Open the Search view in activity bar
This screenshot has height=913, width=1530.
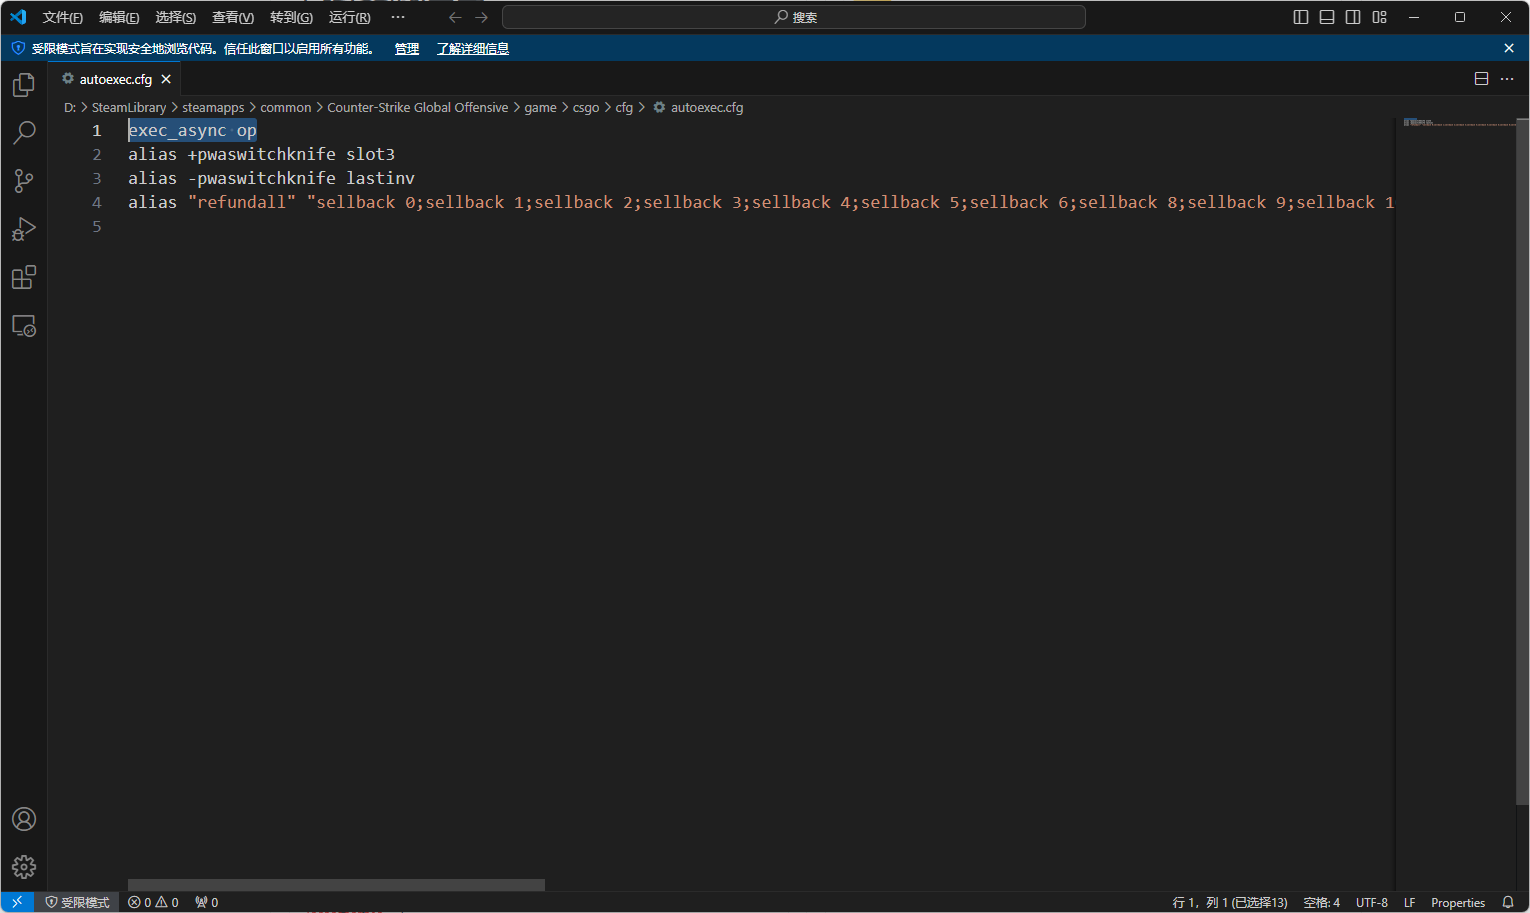(x=24, y=133)
